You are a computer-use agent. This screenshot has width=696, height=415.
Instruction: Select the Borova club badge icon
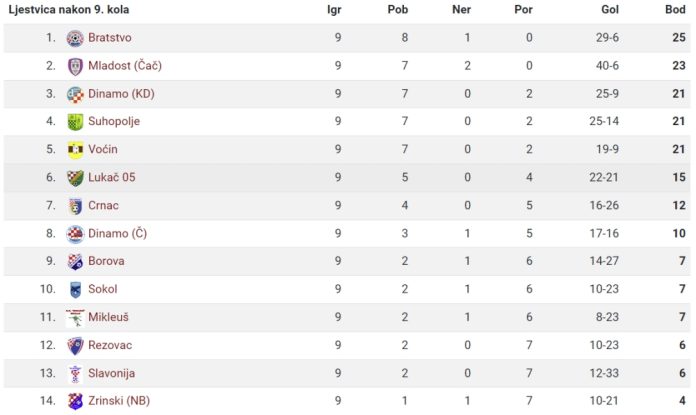tap(75, 262)
